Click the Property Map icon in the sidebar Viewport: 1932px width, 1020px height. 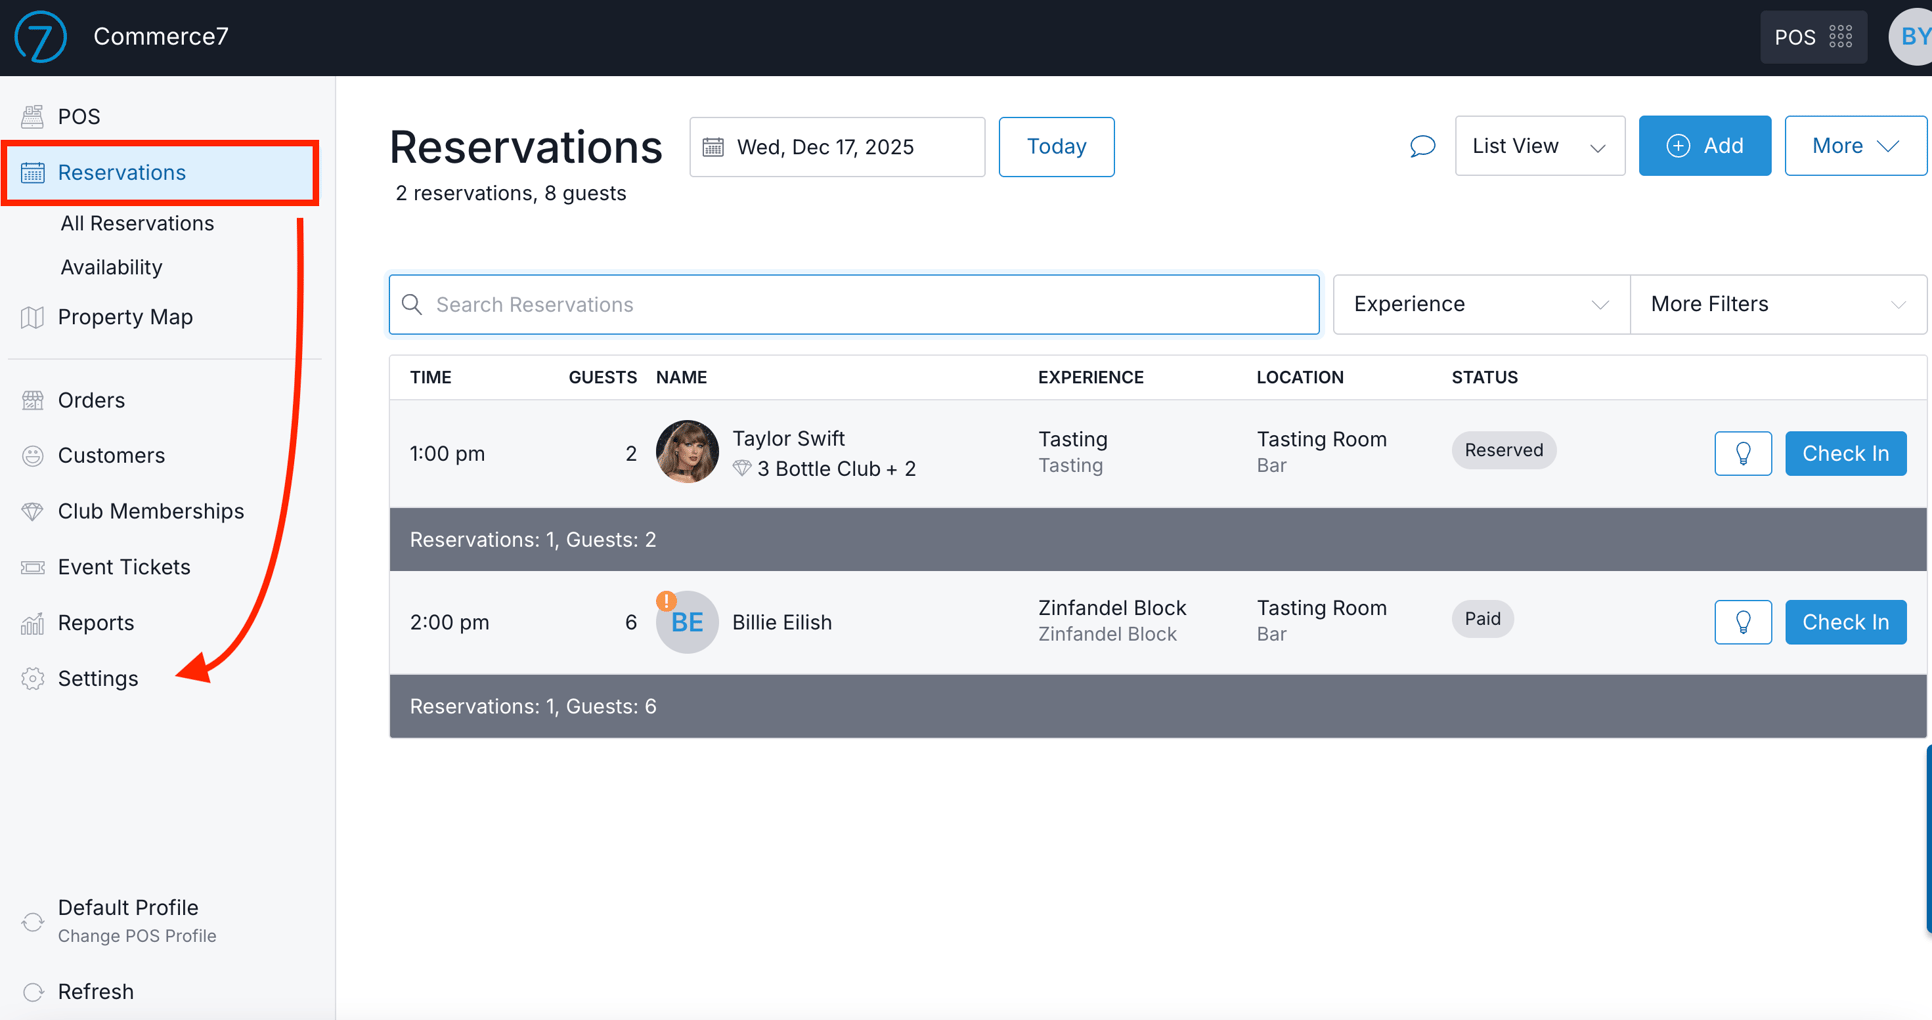[33, 317]
